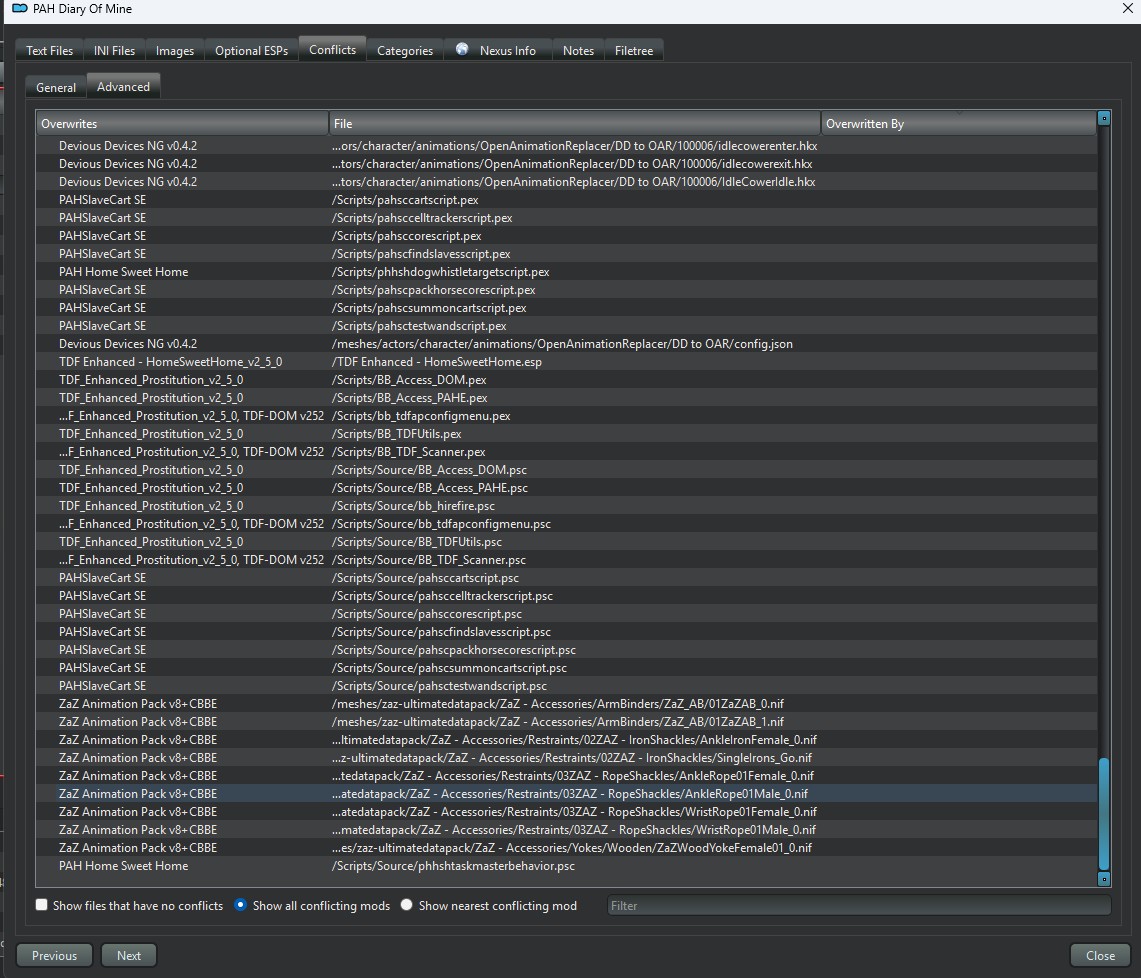Select the idlecowerenter.hkx row
Image resolution: width=1141 pixels, height=978 pixels.
[x=567, y=146]
